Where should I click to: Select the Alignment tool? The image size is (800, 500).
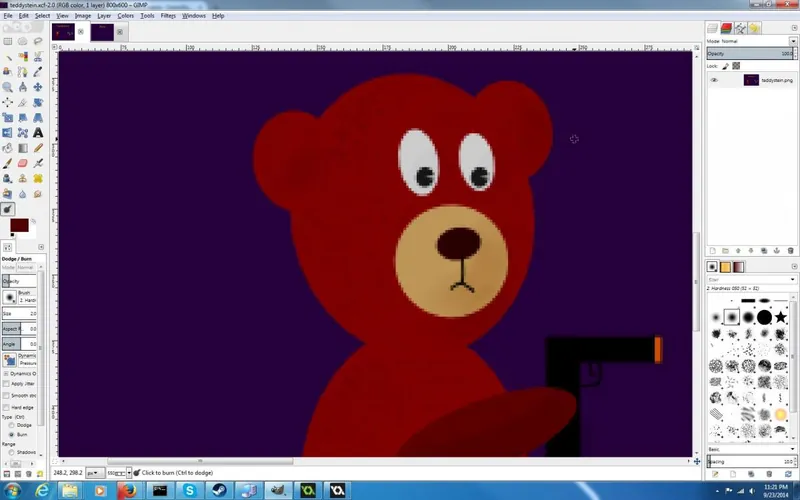pyautogui.click(x=8, y=103)
